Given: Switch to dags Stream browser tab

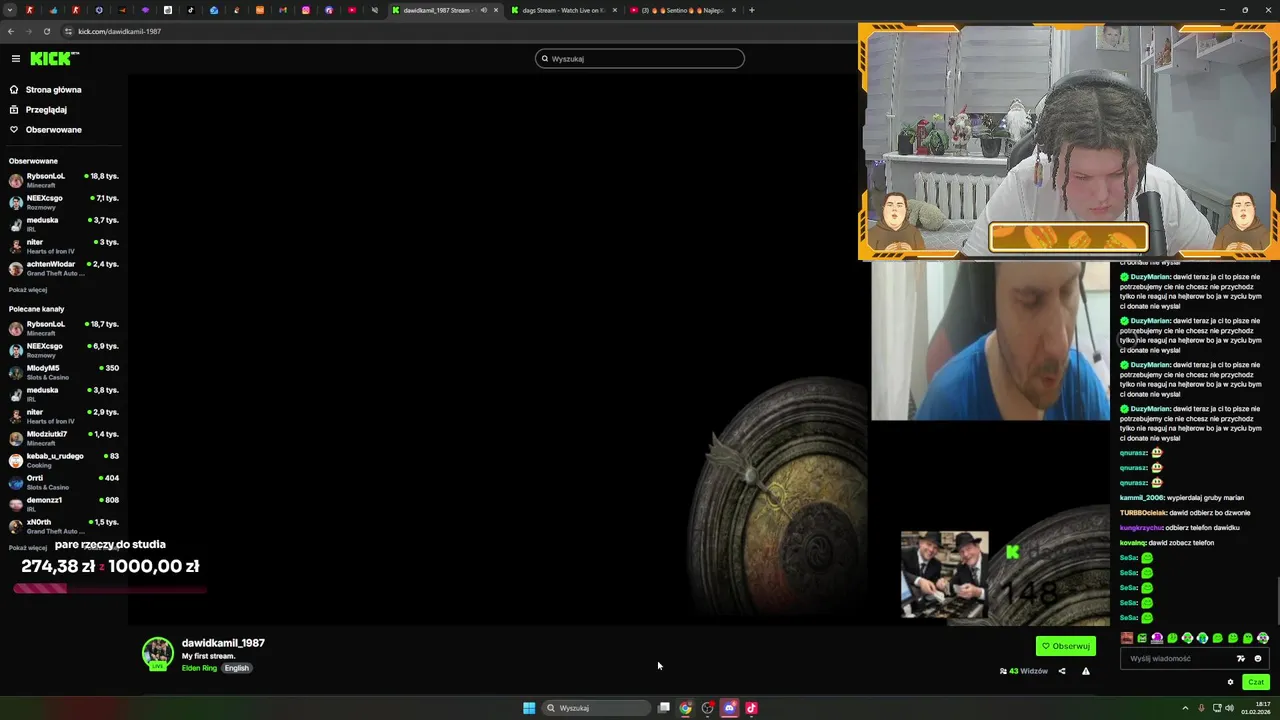Looking at the screenshot, I should 563,10.
